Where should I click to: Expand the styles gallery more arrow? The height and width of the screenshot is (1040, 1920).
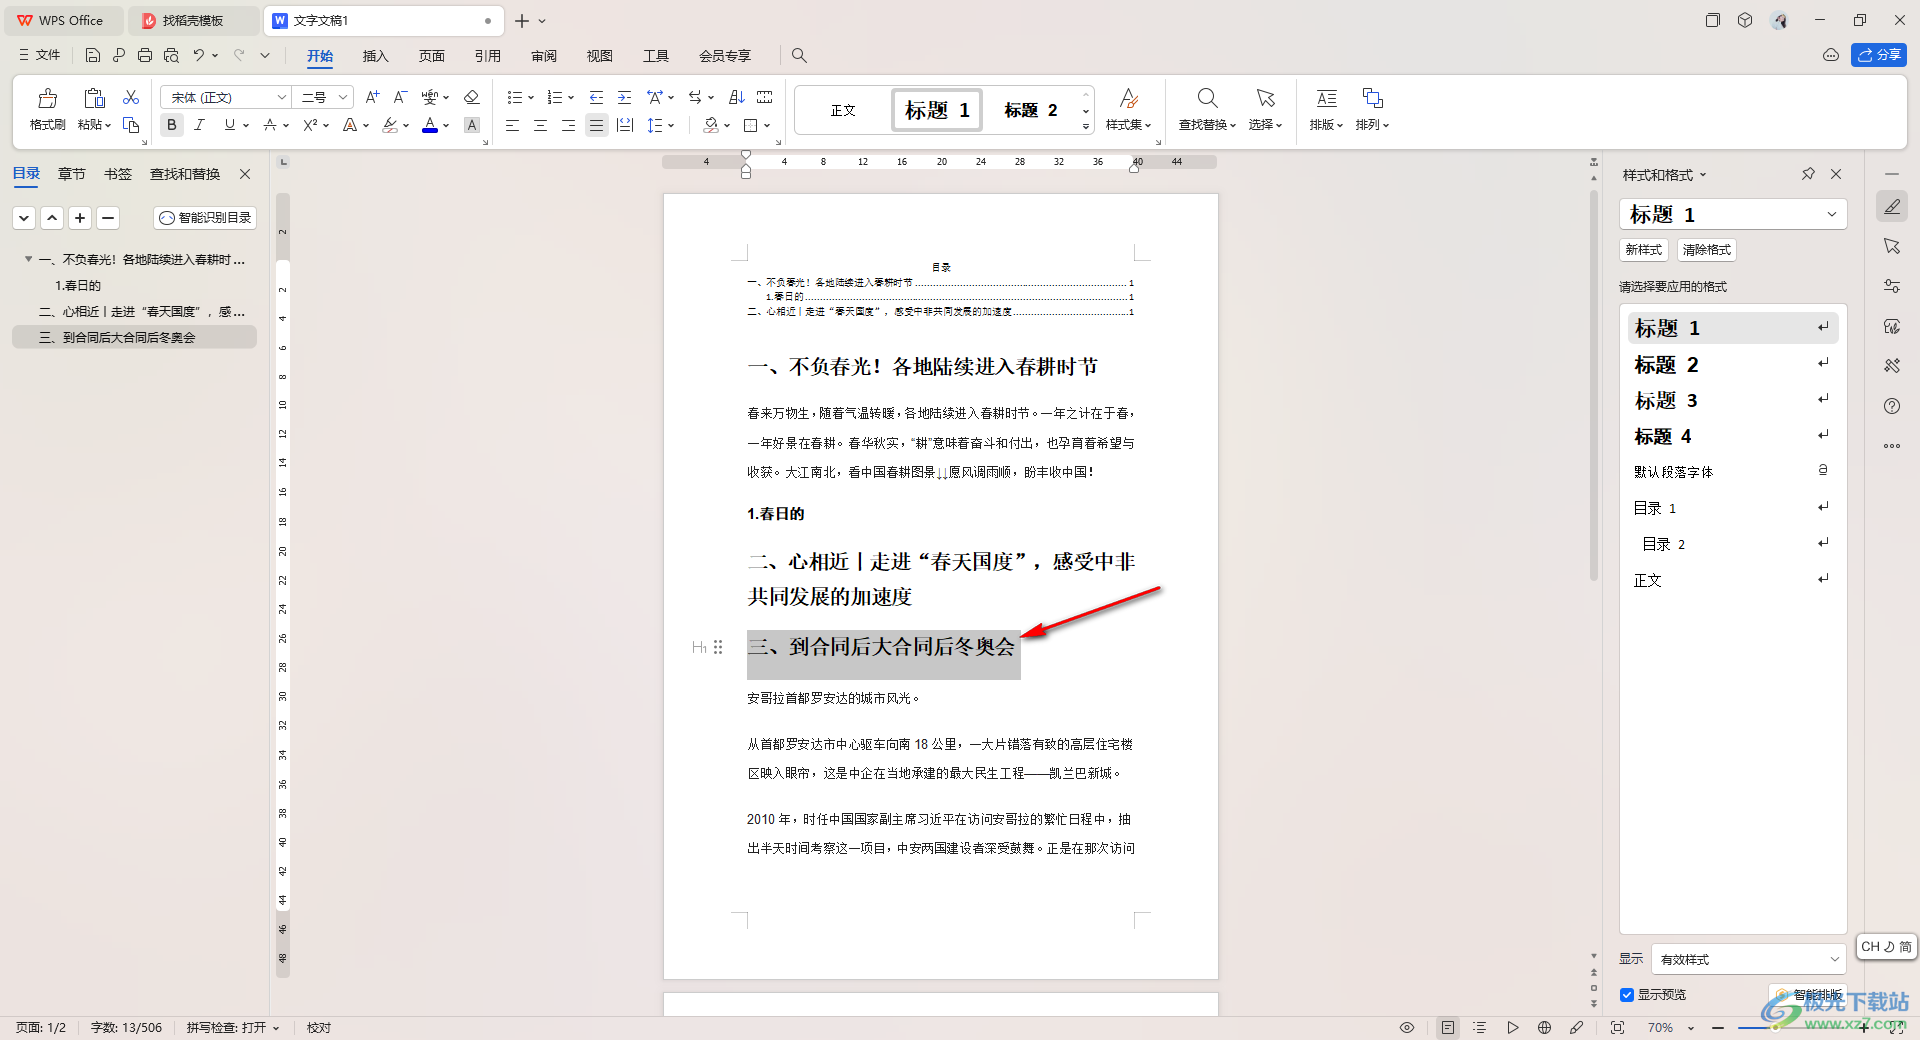click(x=1086, y=127)
